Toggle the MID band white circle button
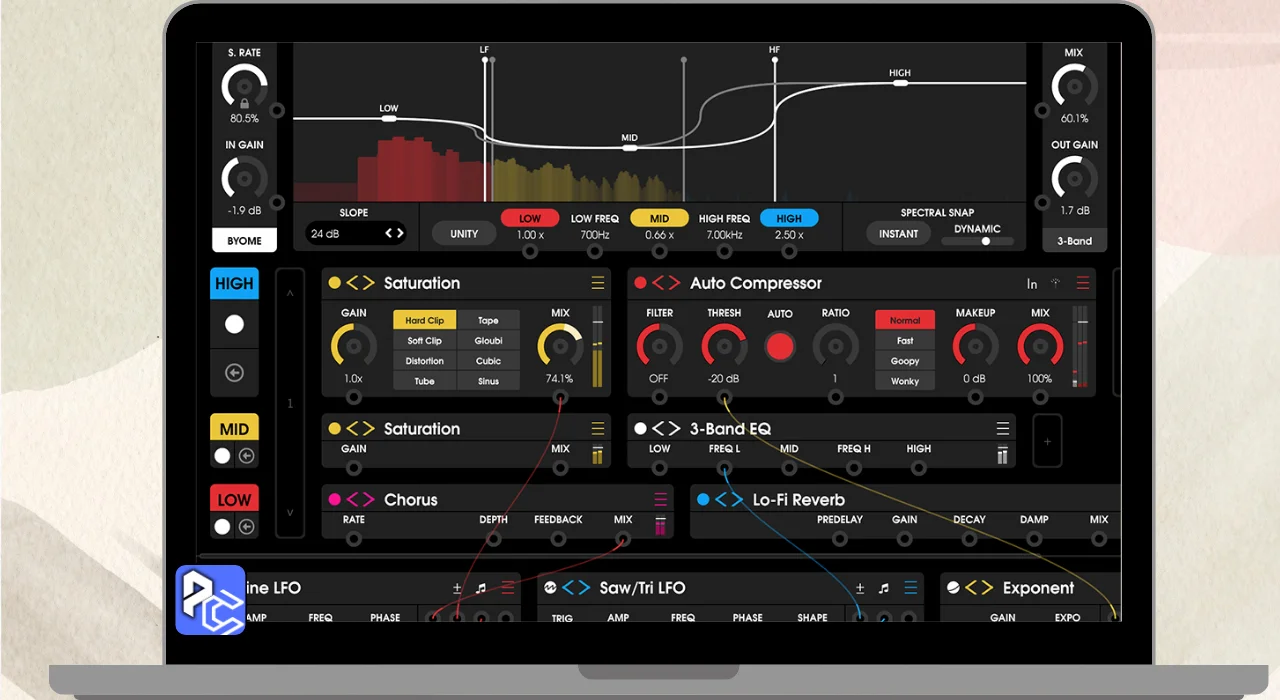 tap(222, 456)
